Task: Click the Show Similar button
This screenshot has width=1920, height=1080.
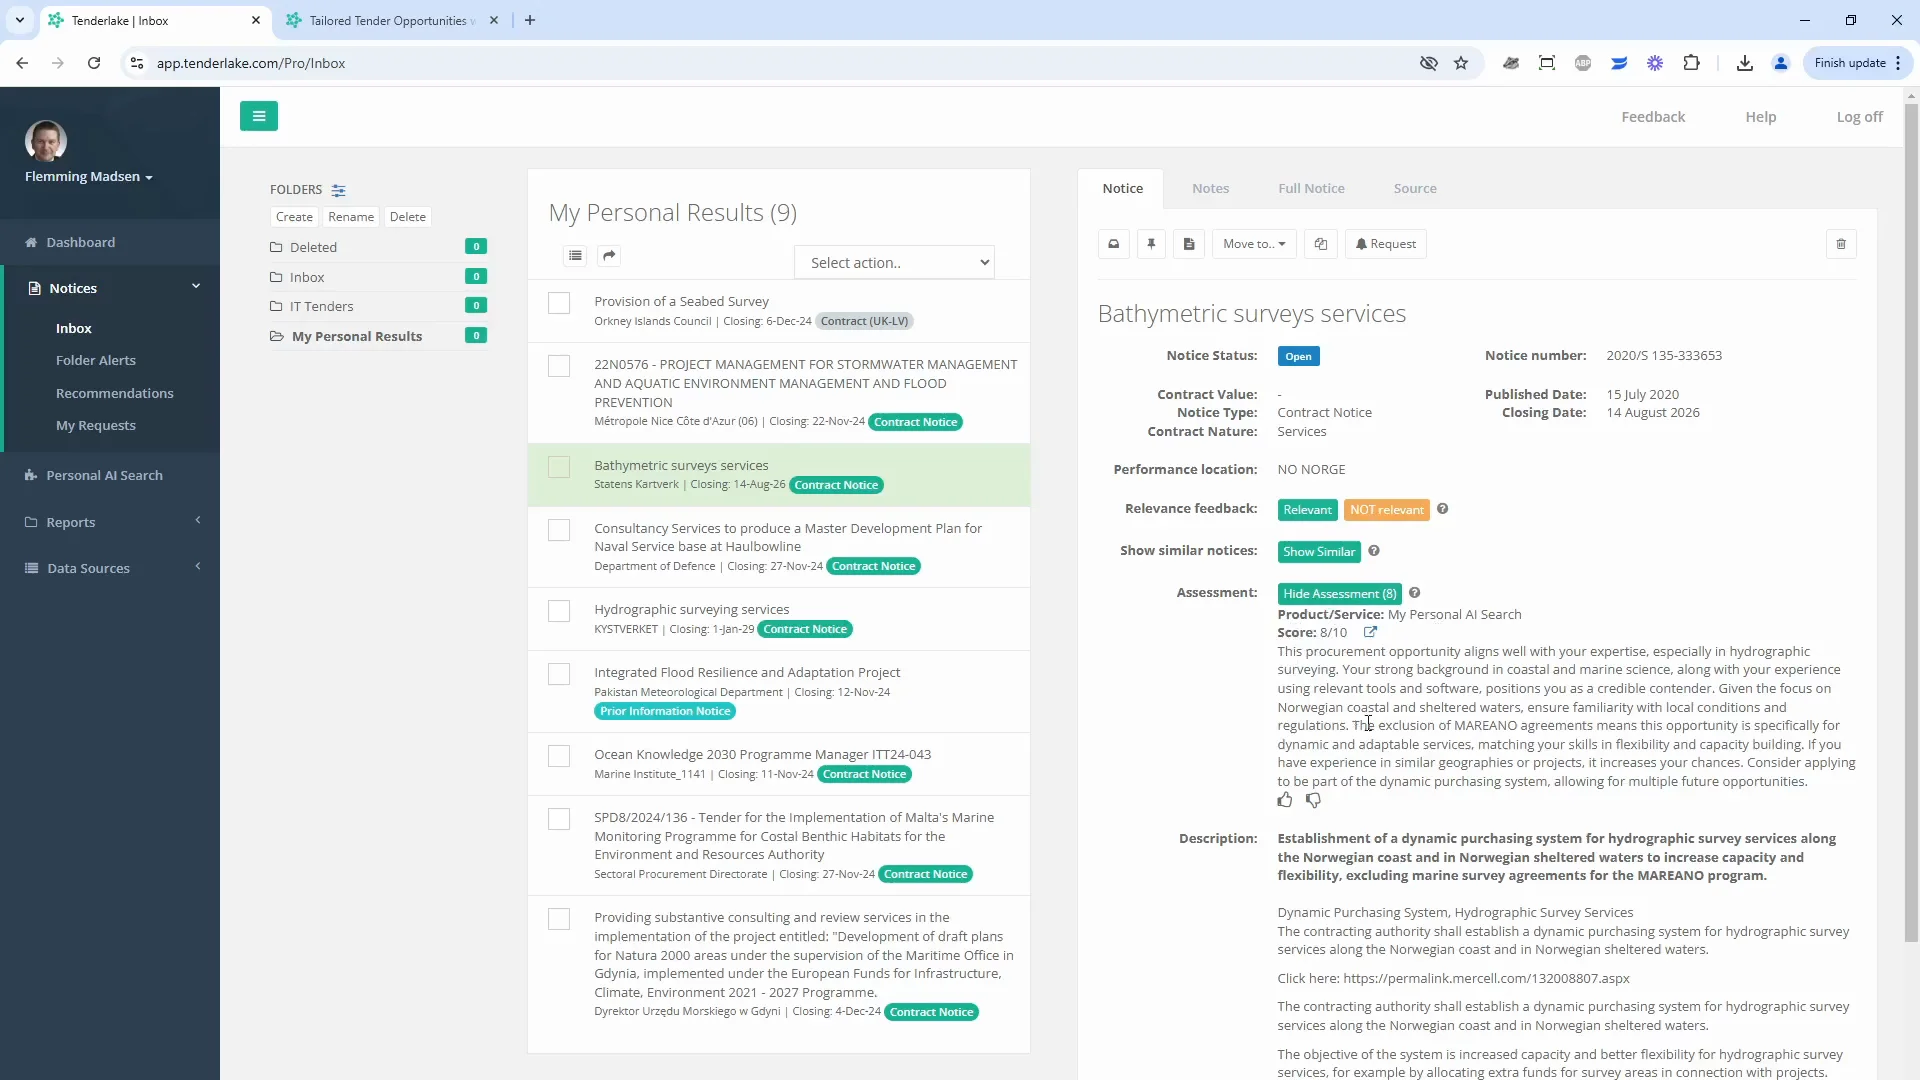Action: (x=1318, y=552)
